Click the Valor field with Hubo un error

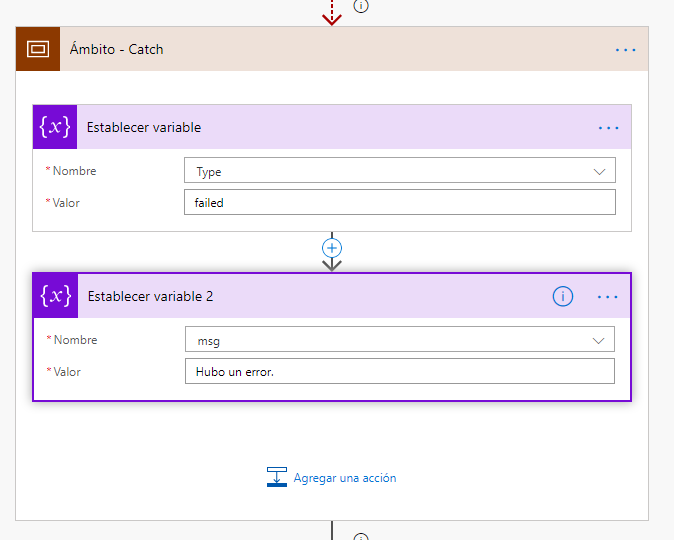pos(399,372)
